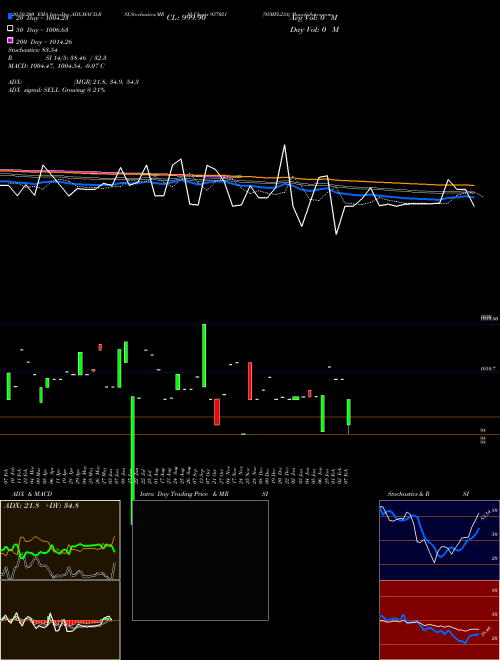Open the MACD histogram chart panel
This screenshot has width=500, height=660.
click(x=60, y=620)
